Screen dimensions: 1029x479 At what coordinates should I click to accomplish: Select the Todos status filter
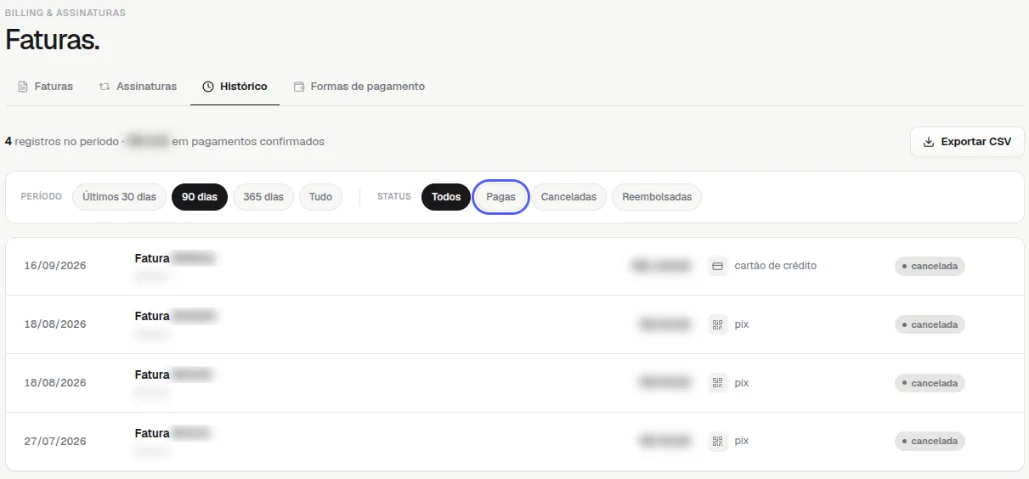point(446,197)
